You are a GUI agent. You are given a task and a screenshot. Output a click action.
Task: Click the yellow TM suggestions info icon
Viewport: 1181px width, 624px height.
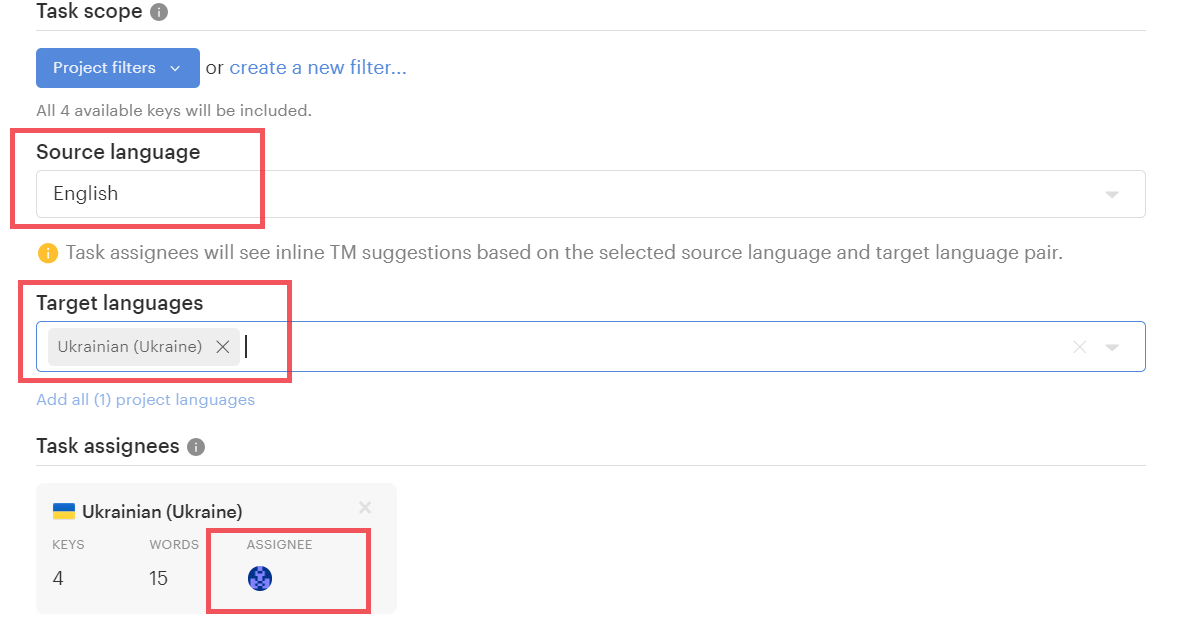(x=47, y=253)
